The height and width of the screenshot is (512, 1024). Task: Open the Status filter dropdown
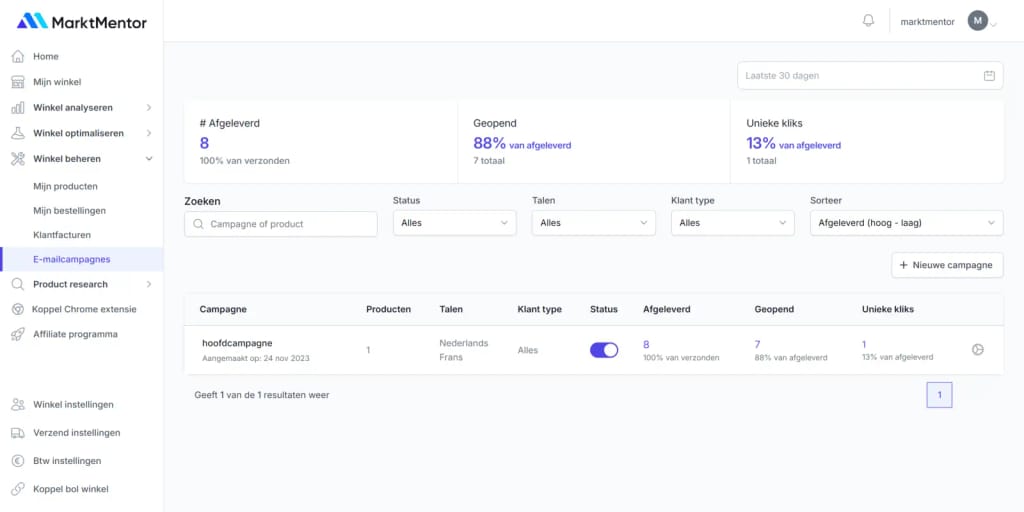pos(454,223)
